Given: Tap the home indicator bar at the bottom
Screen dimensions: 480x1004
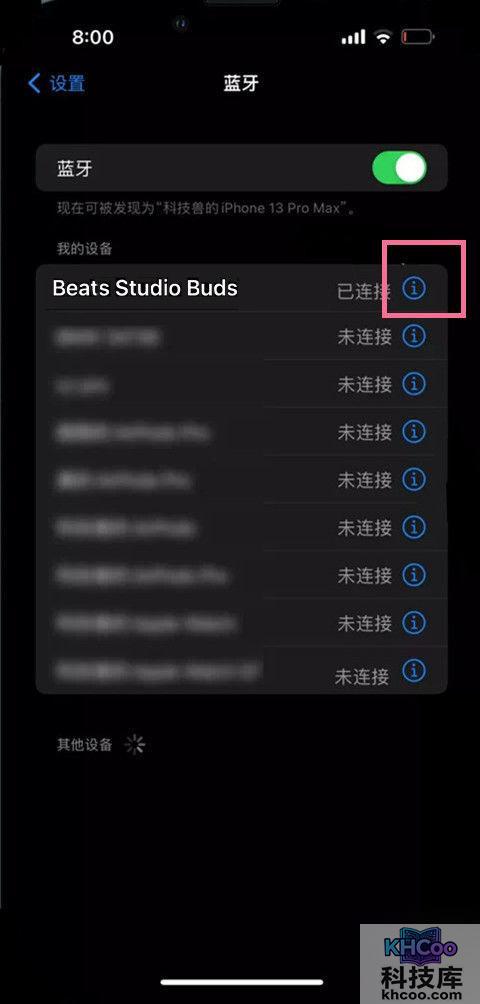Looking at the screenshot, I should point(242,982).
